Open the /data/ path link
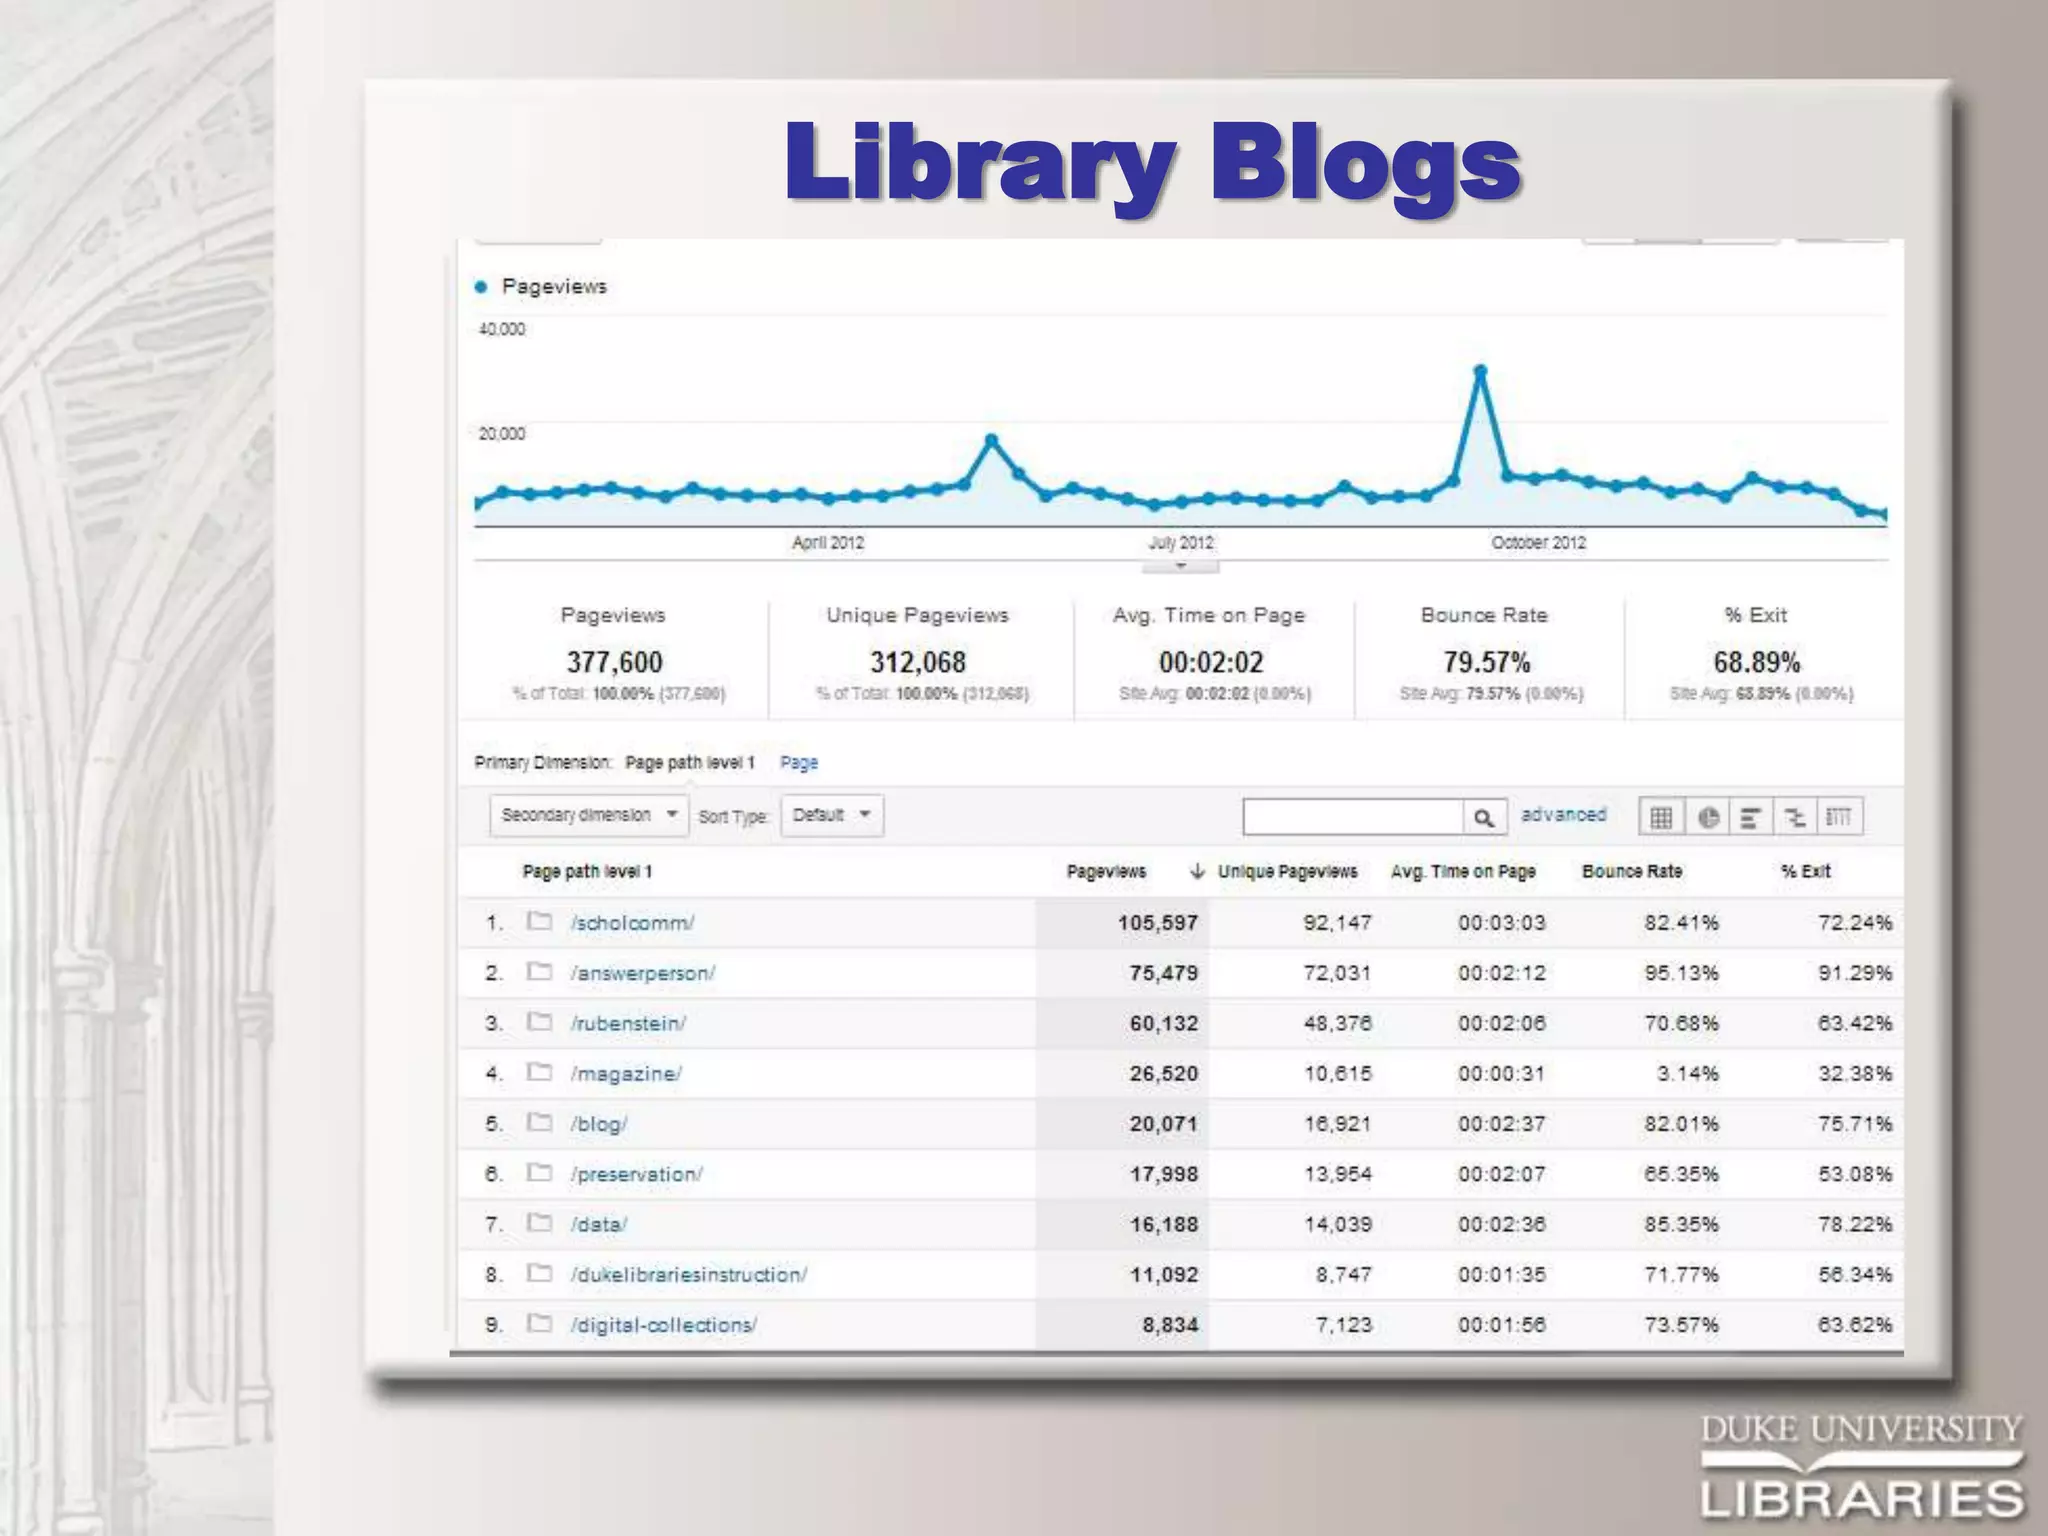This screenshot has height=1536, width=2048. click(x=599, y=1224)
